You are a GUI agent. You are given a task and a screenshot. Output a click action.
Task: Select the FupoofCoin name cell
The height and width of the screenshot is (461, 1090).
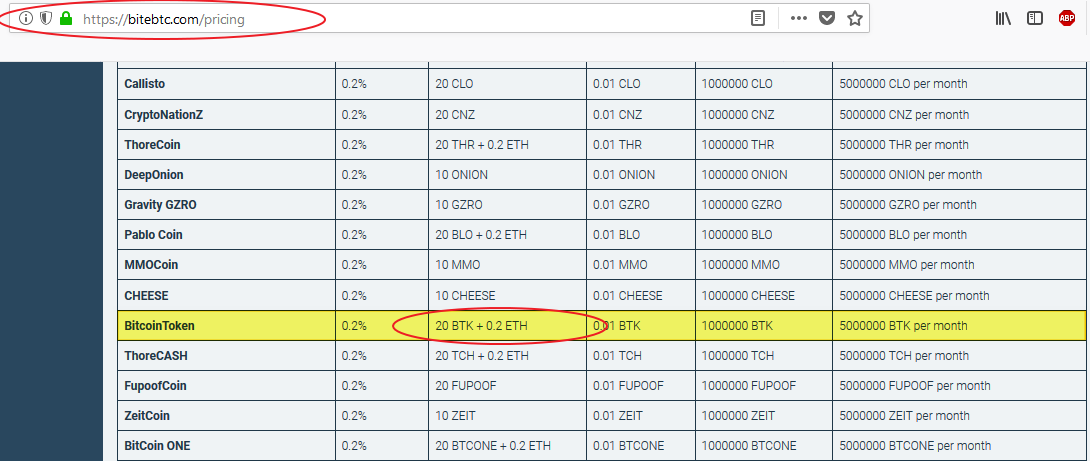226,385
